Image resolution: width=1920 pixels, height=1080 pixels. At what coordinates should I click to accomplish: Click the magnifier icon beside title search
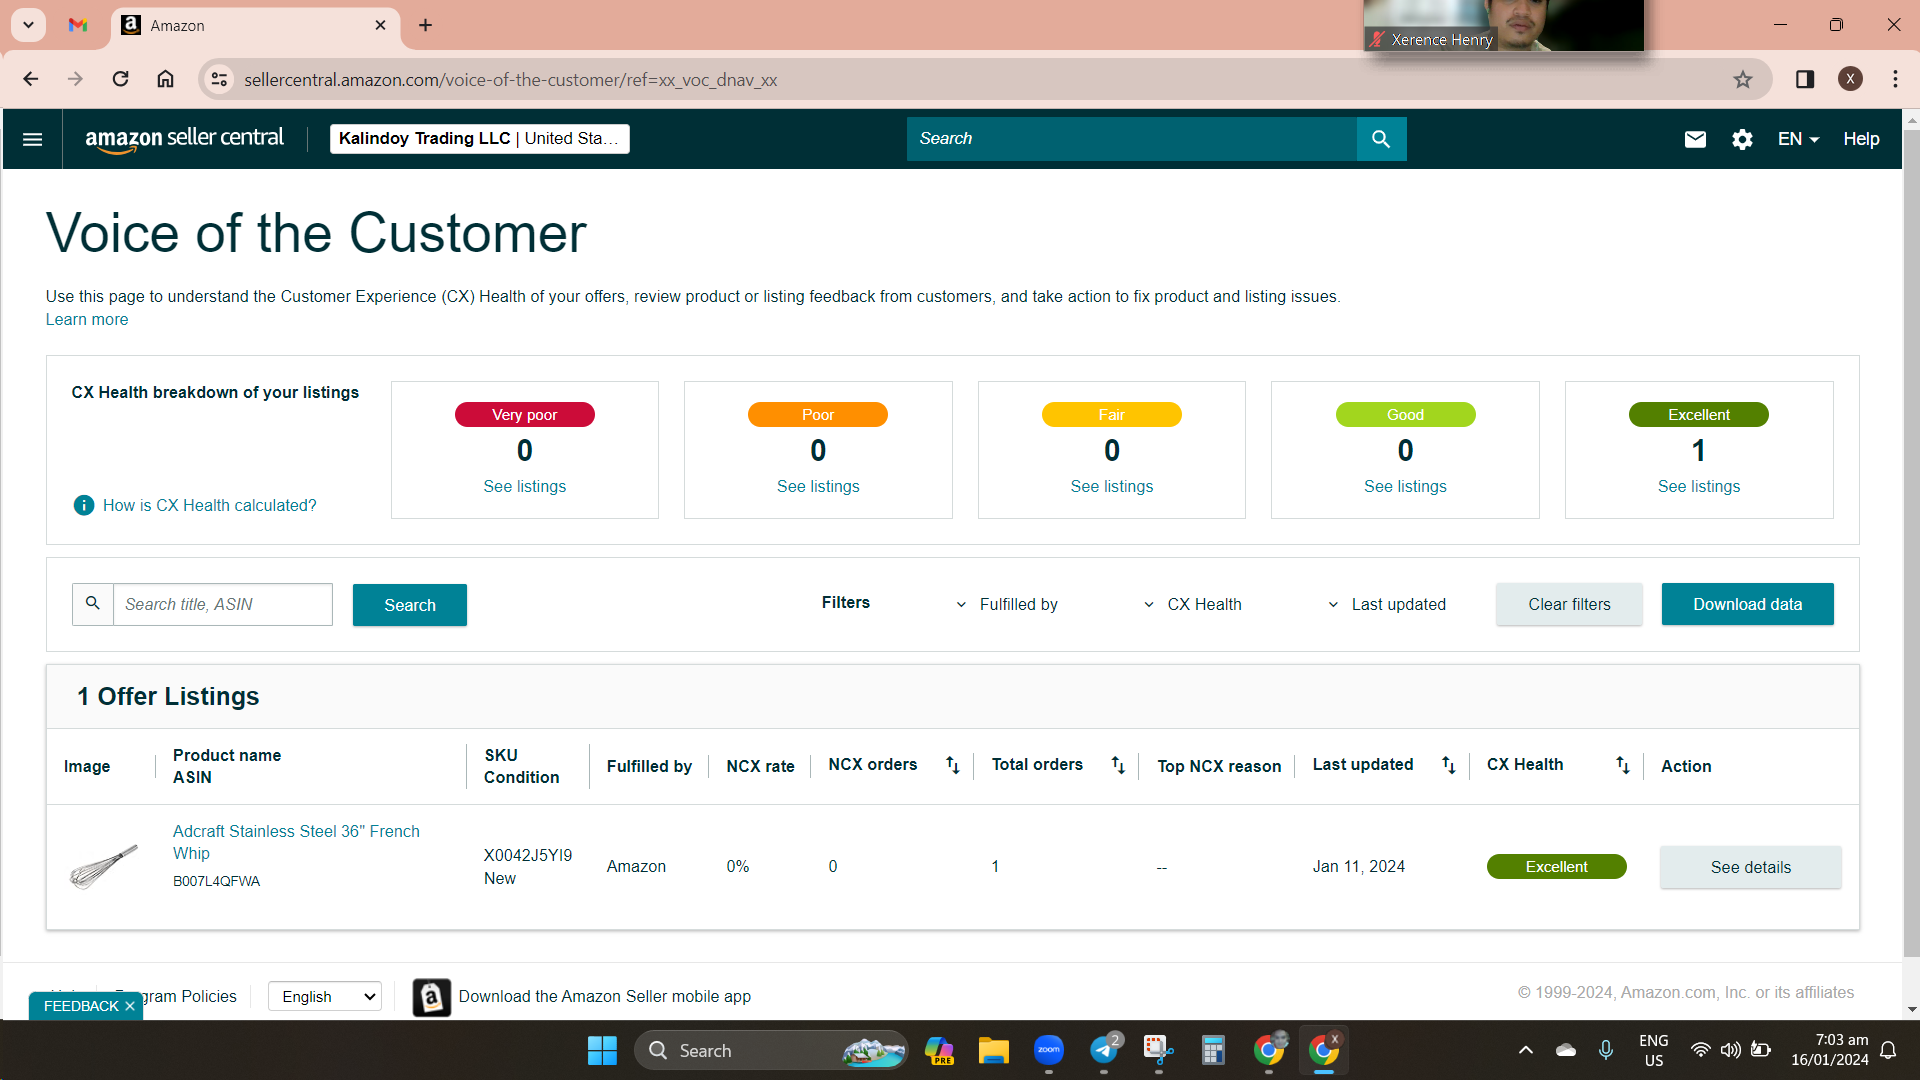pyautogui.click(x=93, y=604)
